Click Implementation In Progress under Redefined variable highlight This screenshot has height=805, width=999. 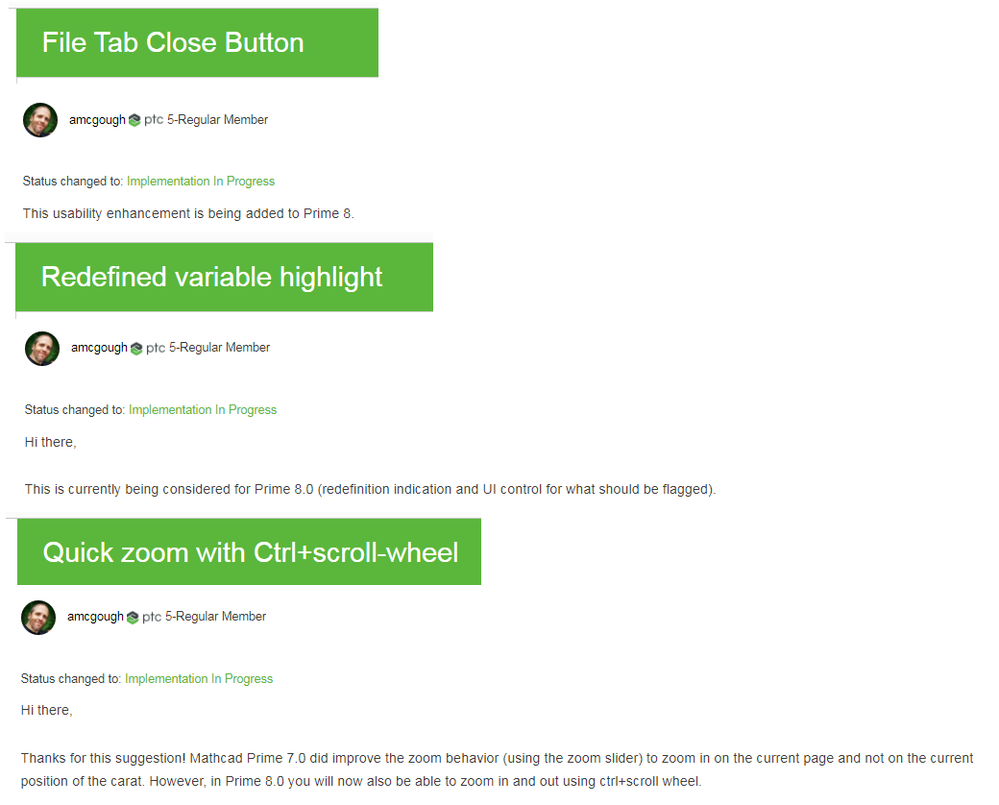[203, 410]
